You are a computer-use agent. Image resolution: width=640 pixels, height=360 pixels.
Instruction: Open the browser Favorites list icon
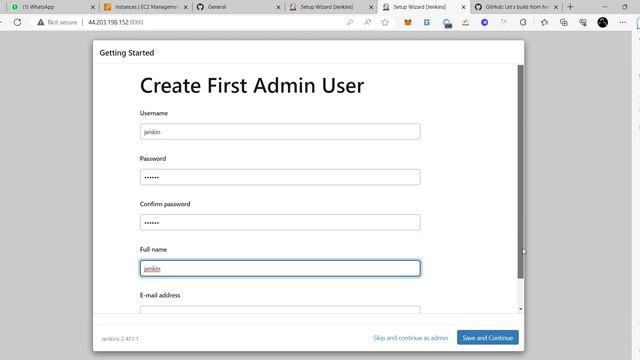click(544, 22)
